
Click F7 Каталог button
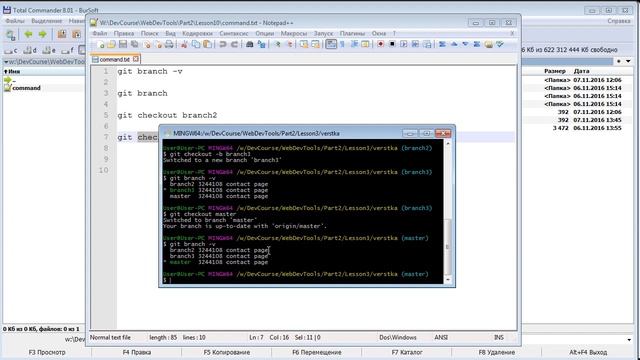coord(407,352)
